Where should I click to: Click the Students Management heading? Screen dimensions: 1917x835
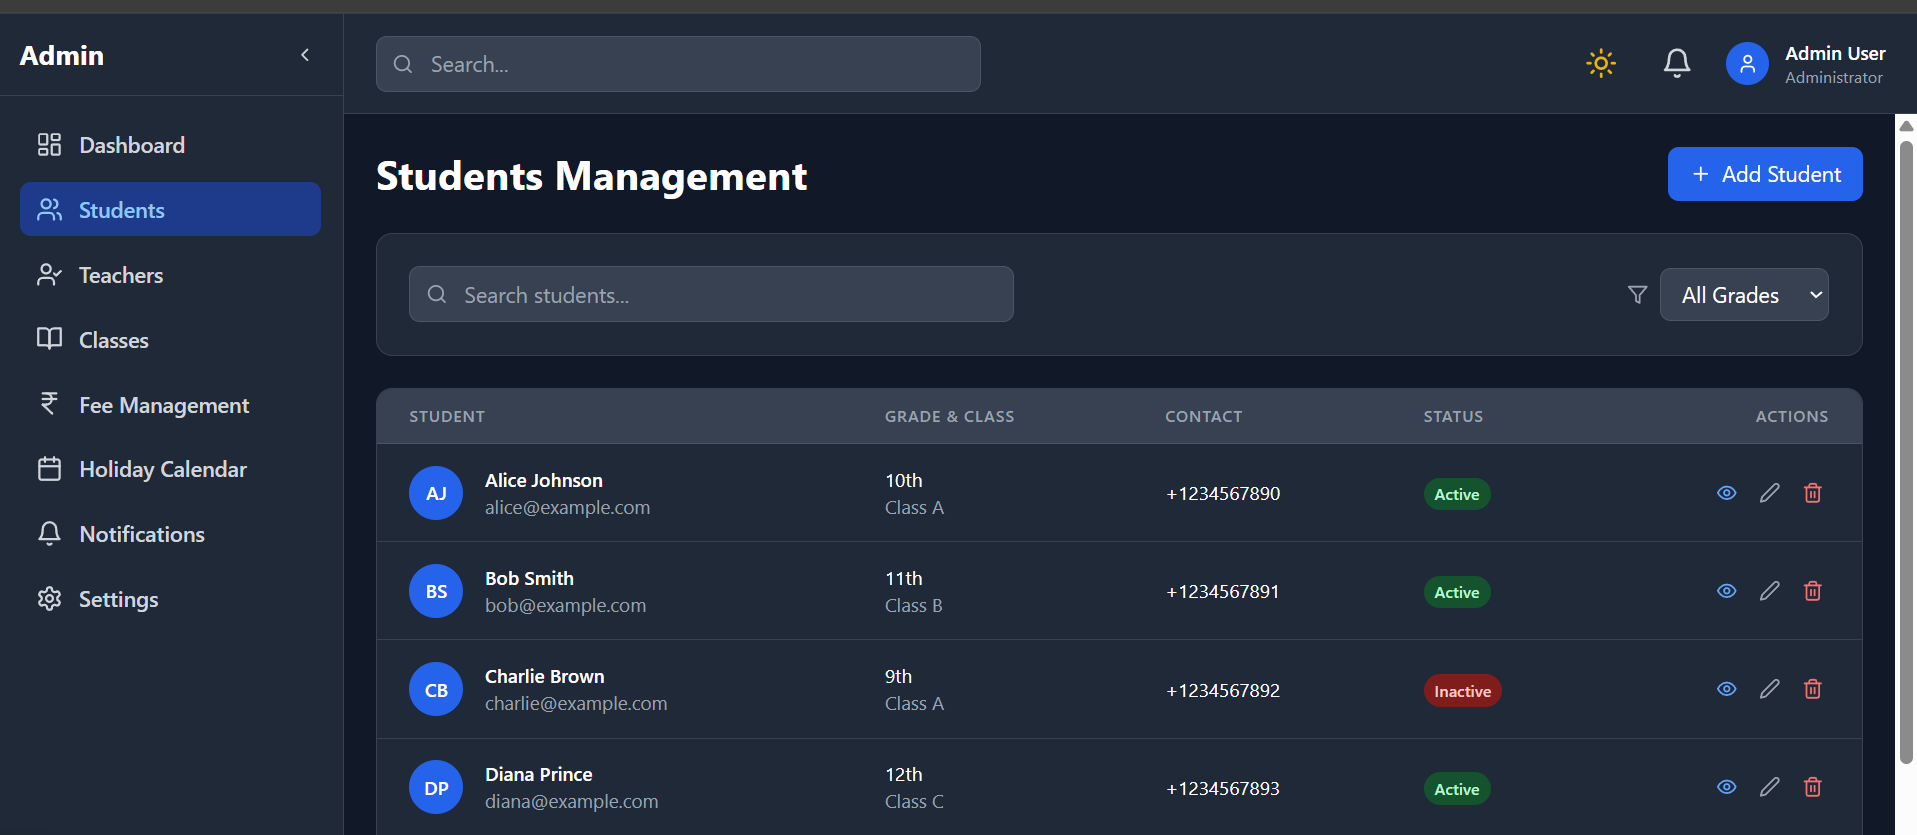(x=591, y=176)
